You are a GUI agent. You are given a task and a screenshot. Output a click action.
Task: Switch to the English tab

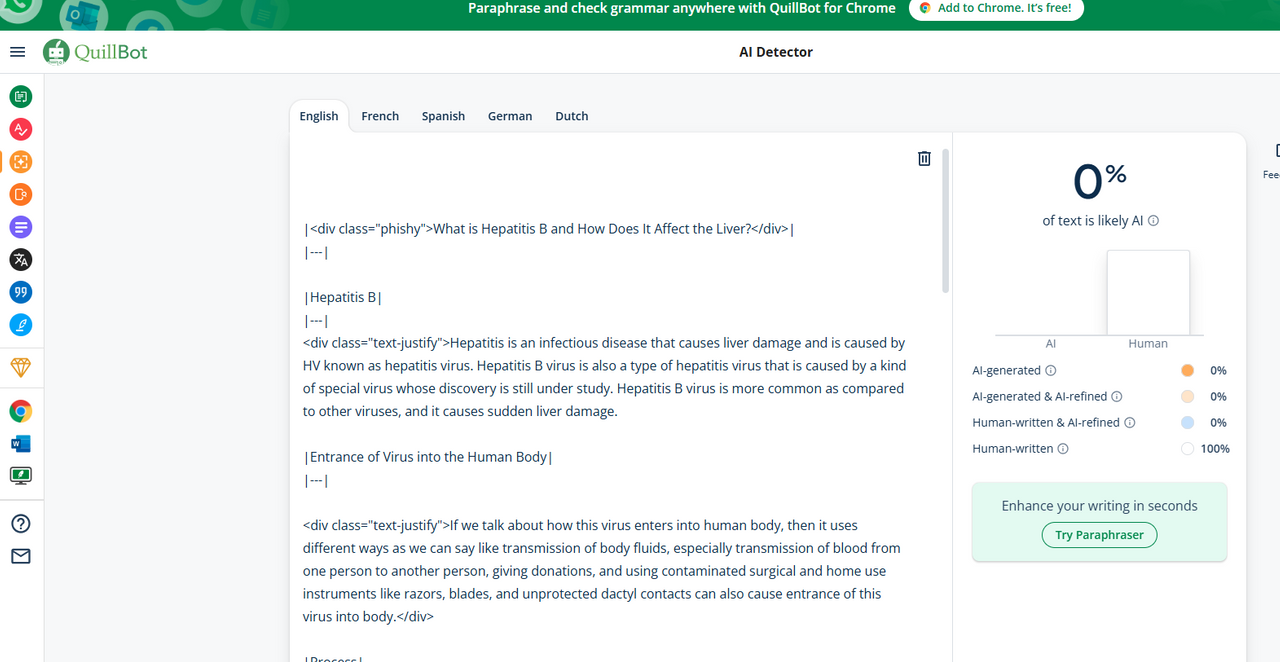click(x=319, y=116)
